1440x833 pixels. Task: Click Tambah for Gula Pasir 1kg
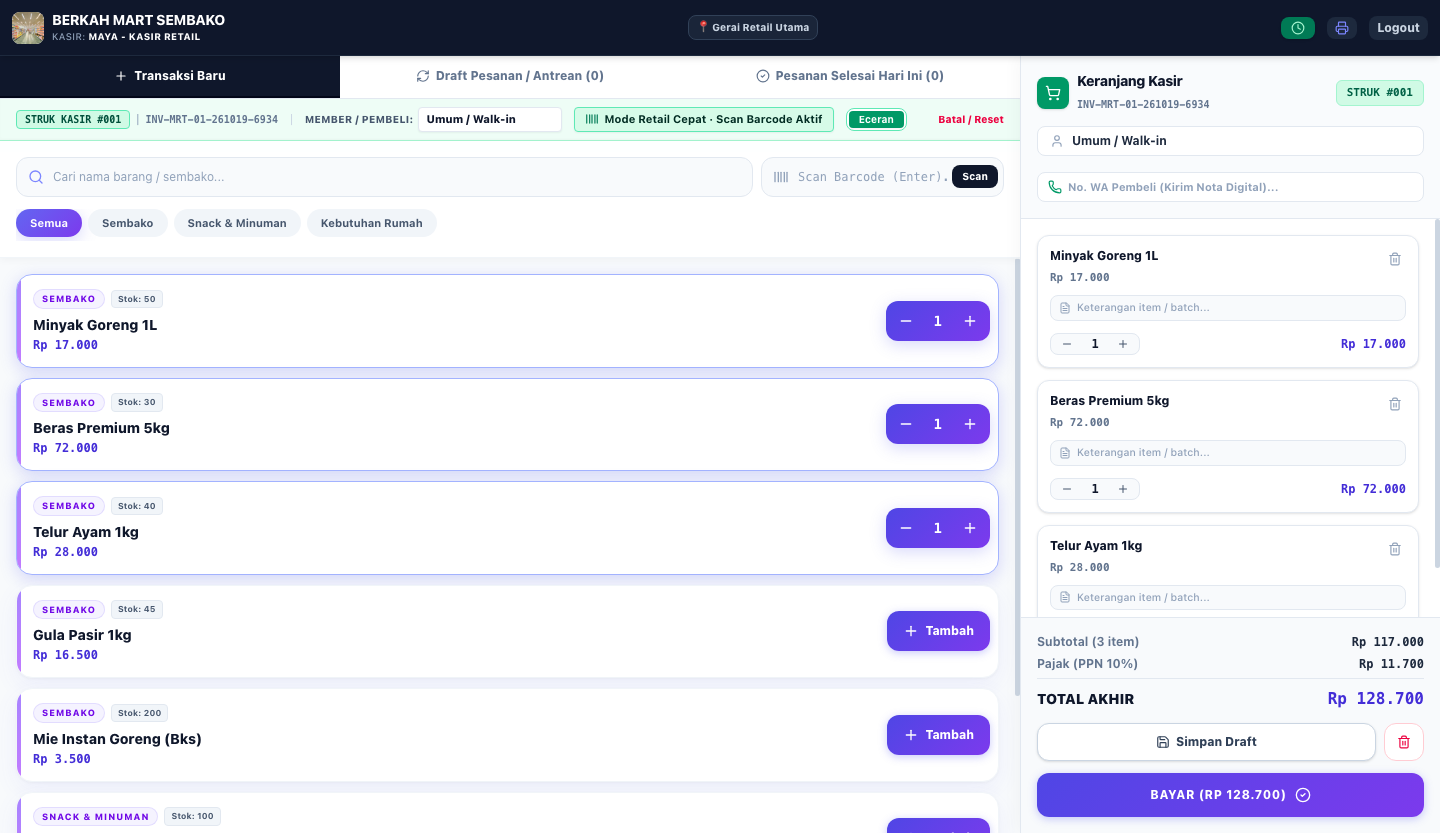938,631
